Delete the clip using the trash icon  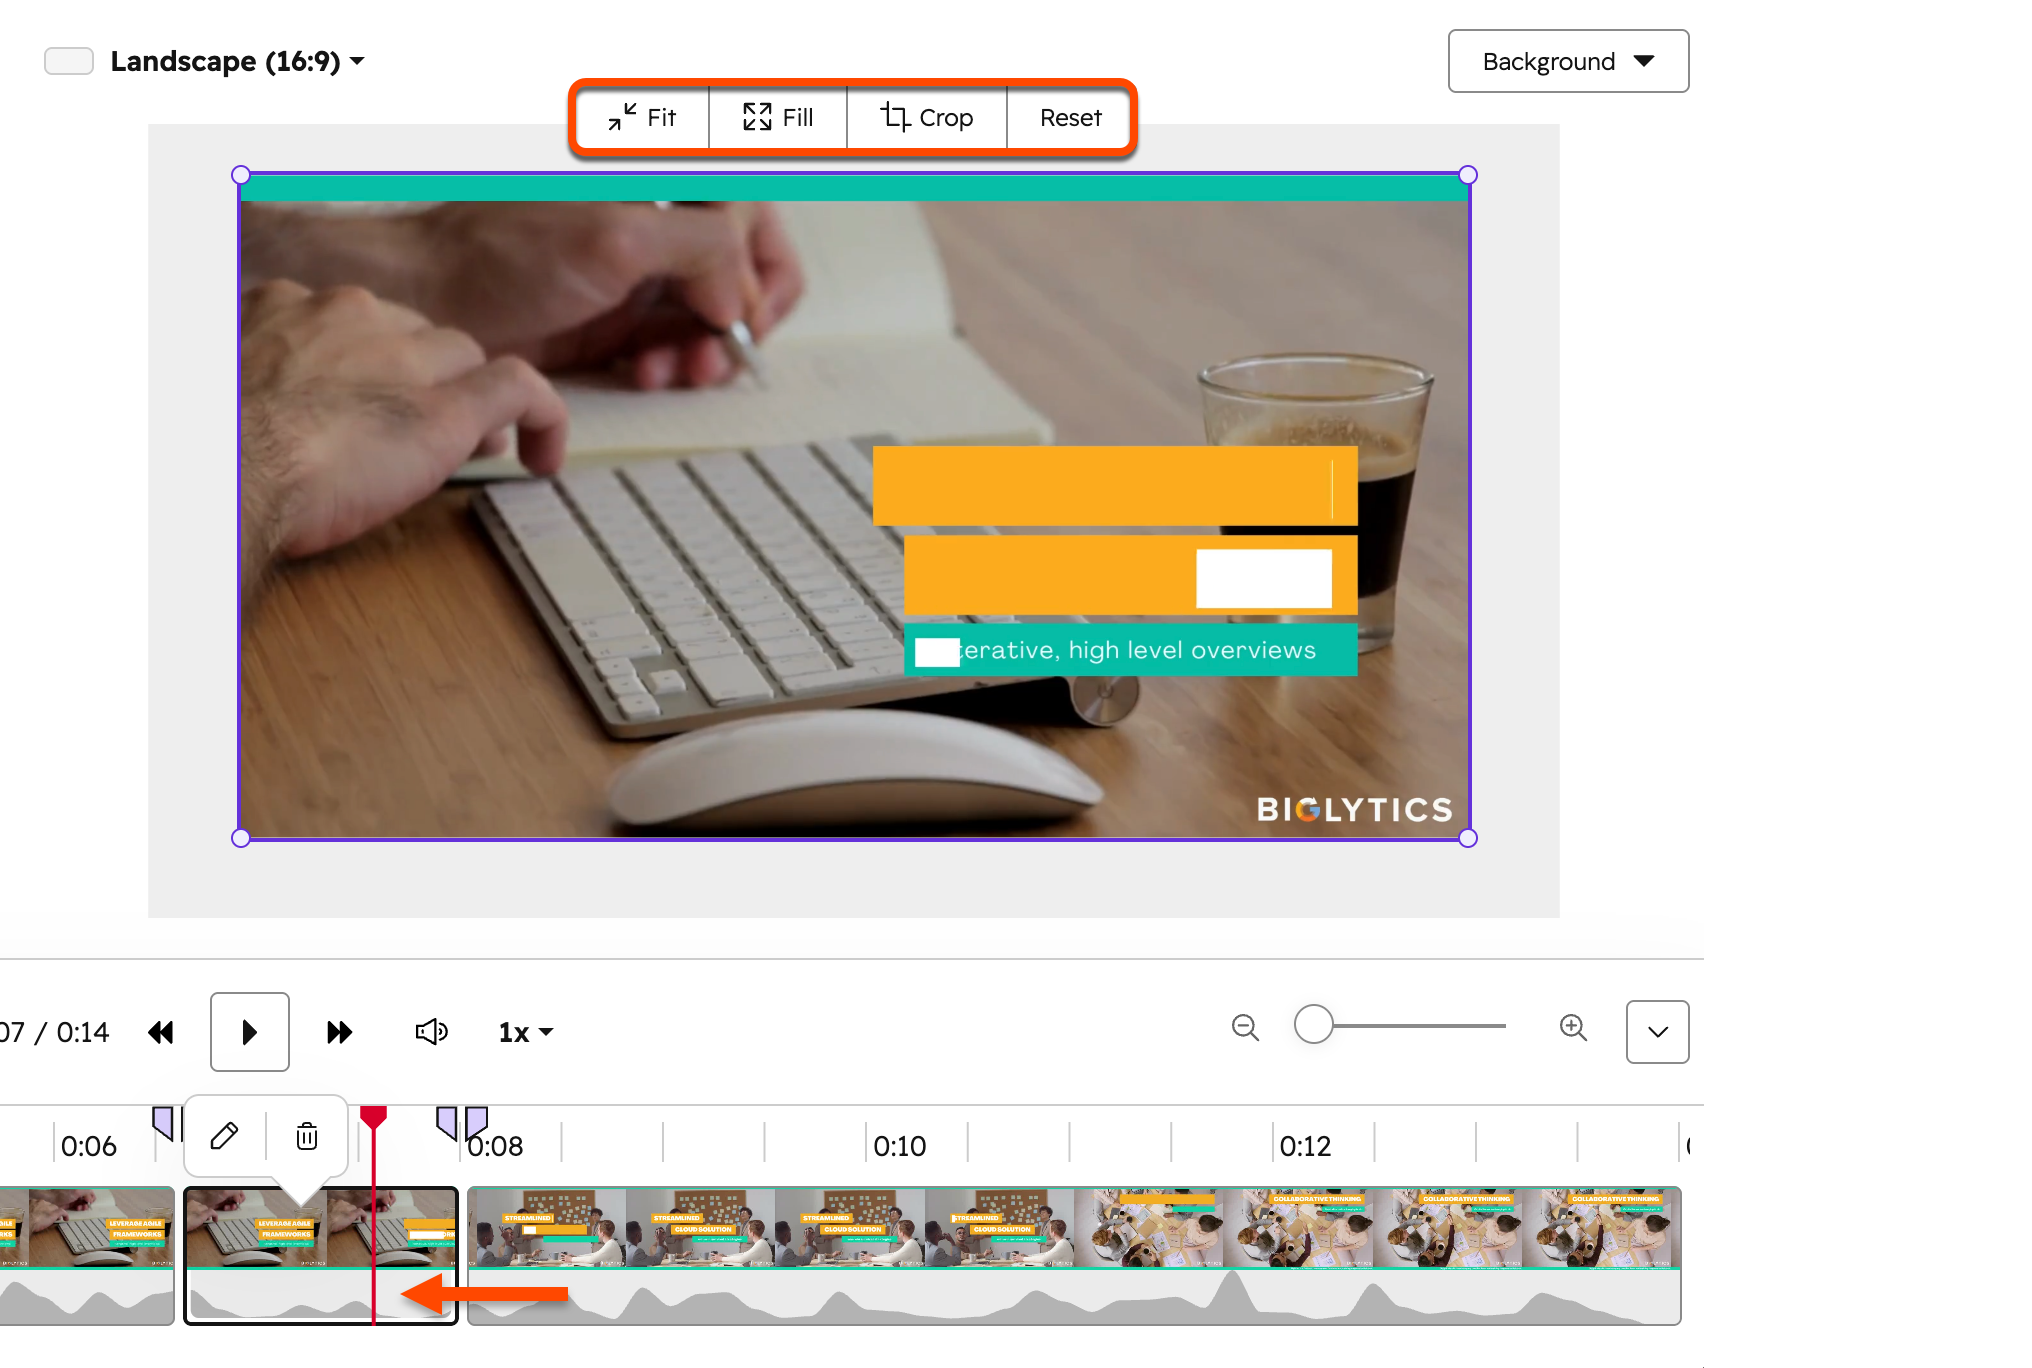coord(307,1136)
